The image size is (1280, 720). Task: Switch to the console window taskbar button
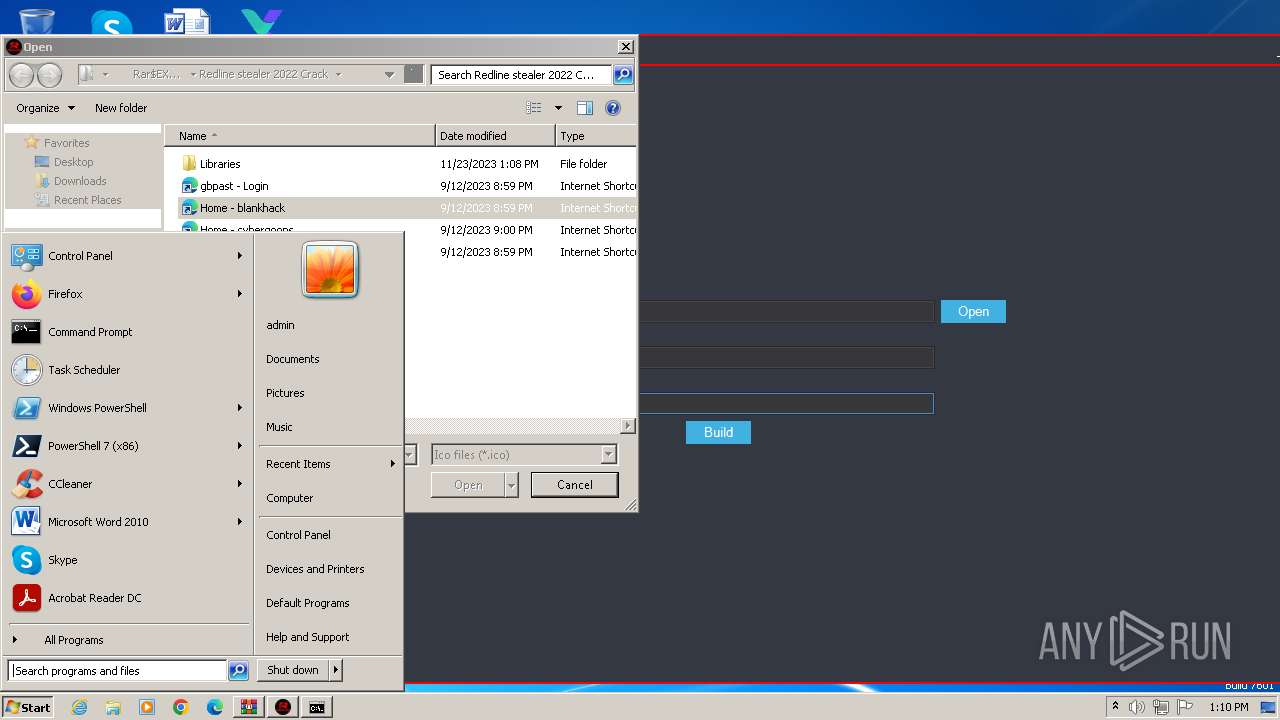click(x=317, y=707)
